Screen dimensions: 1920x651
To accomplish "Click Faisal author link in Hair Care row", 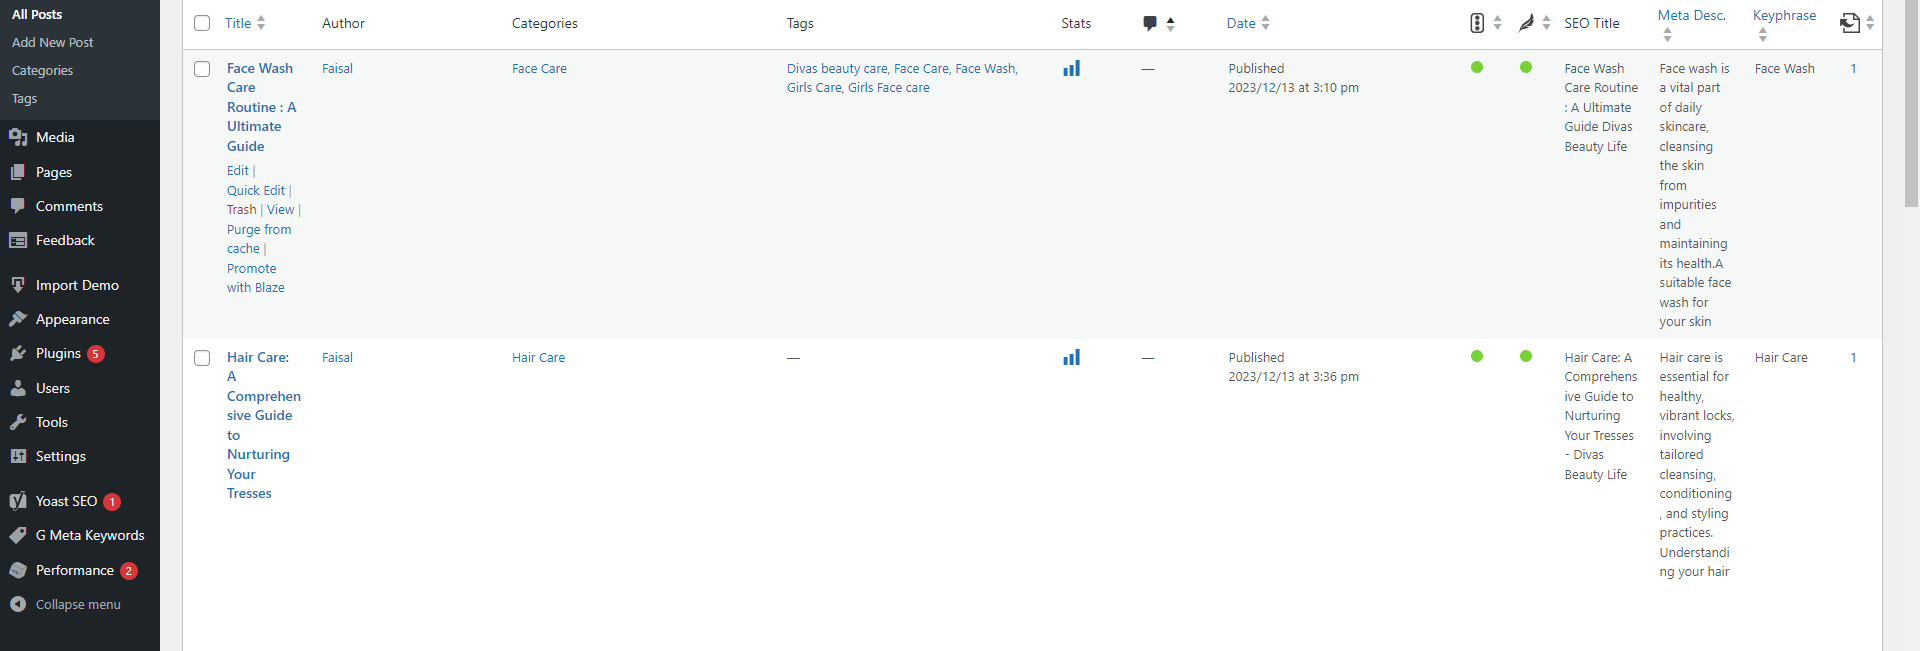I will point(337,357).
